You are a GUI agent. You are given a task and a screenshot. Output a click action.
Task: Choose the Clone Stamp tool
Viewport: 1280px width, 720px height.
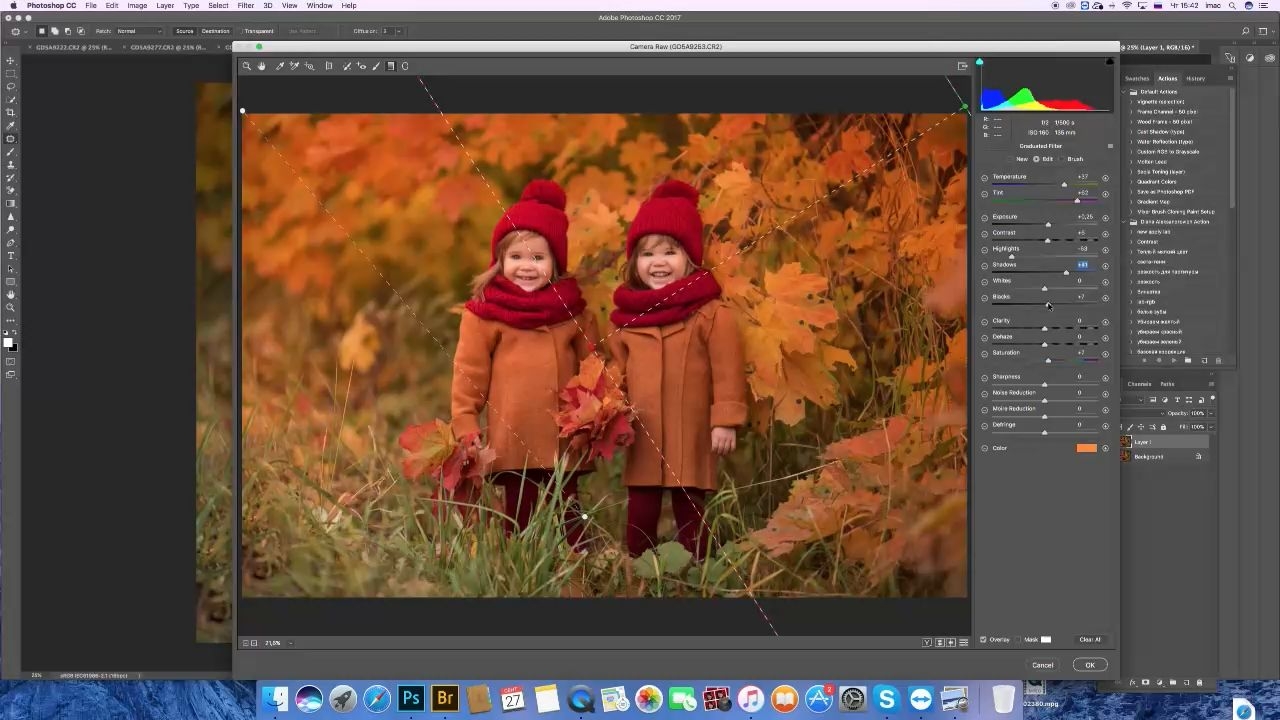click(x=11, y=165)
